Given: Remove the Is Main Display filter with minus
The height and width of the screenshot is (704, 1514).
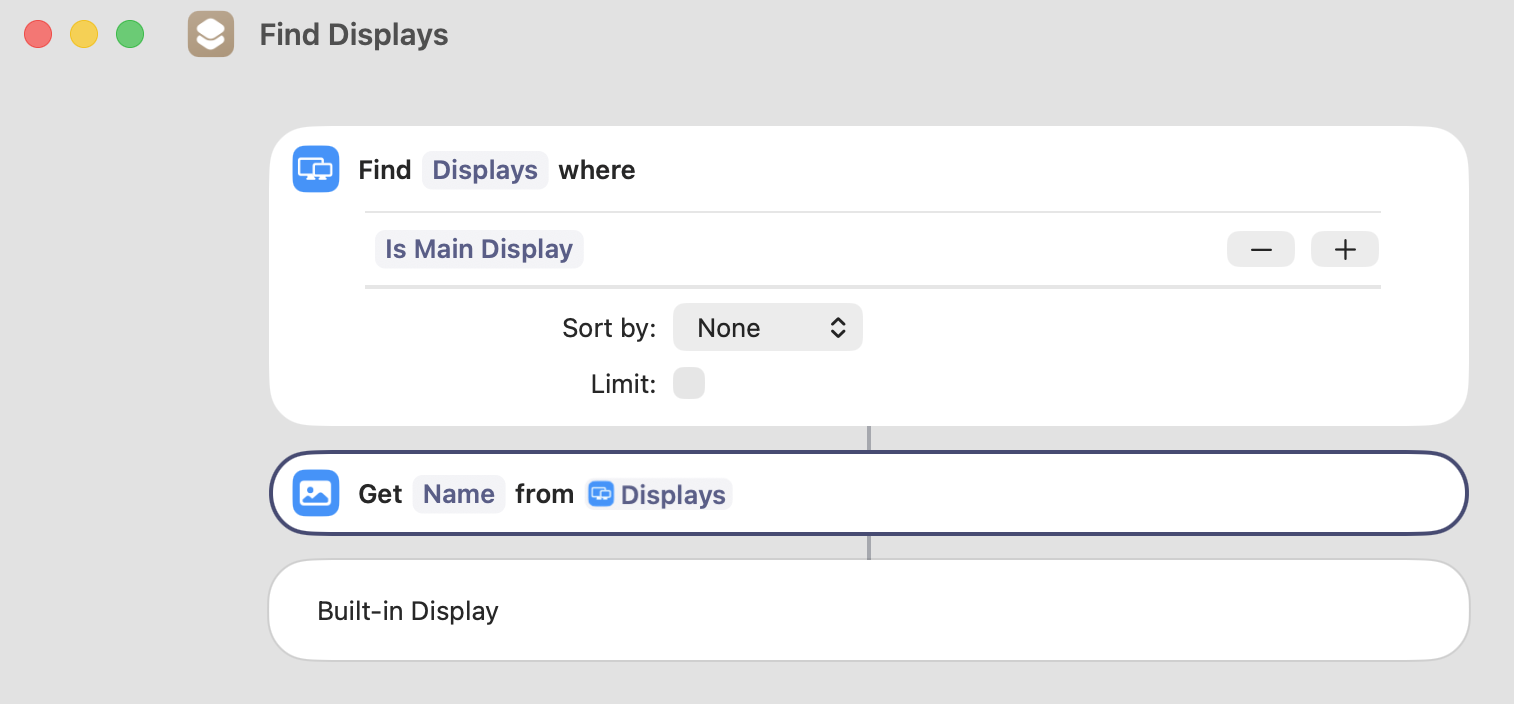Looking at the screenshot, I should click(1260, 249).
